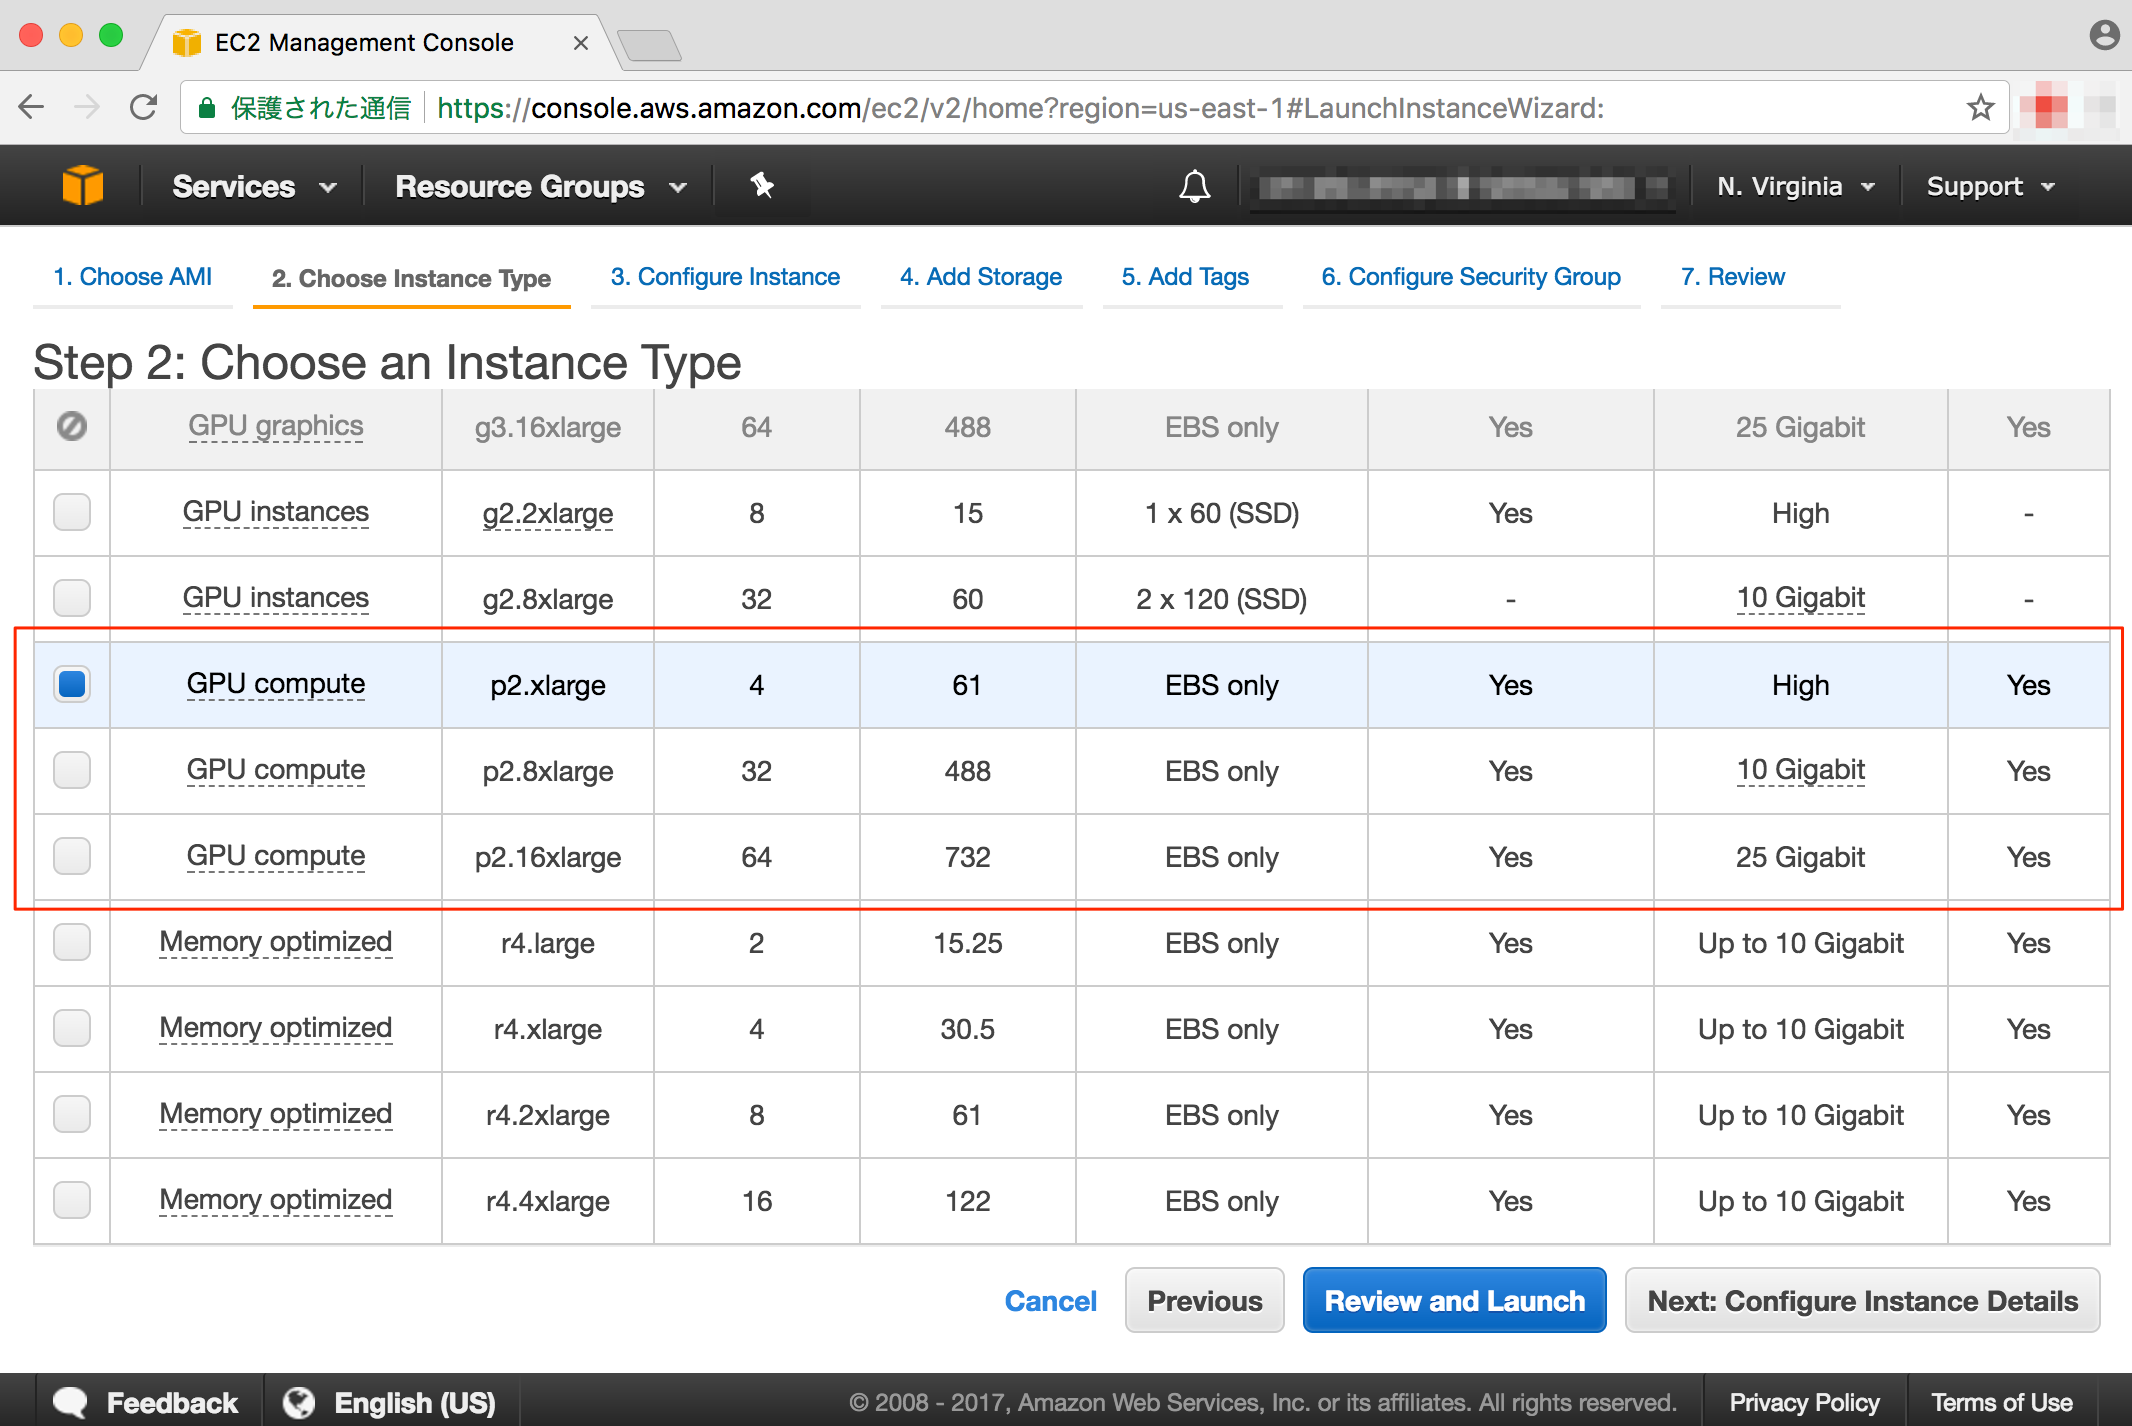Click the AWS orange cube logo
Viewport: 2132px width, 1426px height.
[82, 186]
